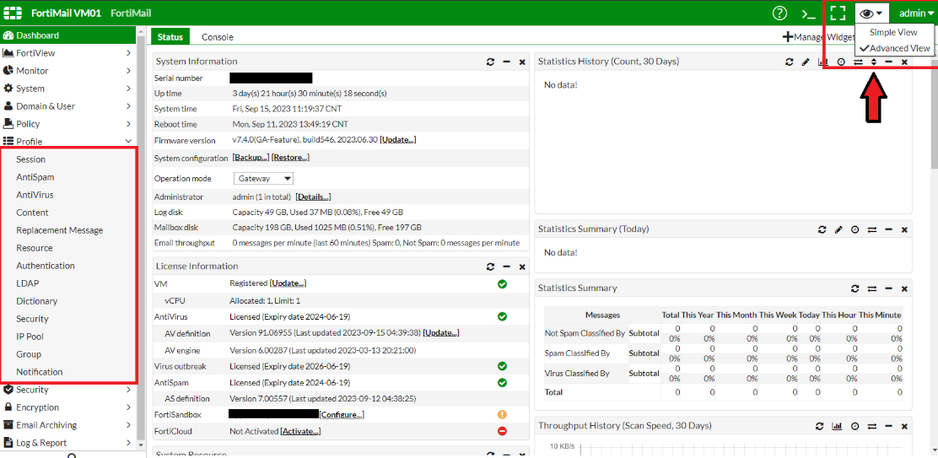Click swap arrows icon on Statistics Summary (Today)

pos(872,230)
